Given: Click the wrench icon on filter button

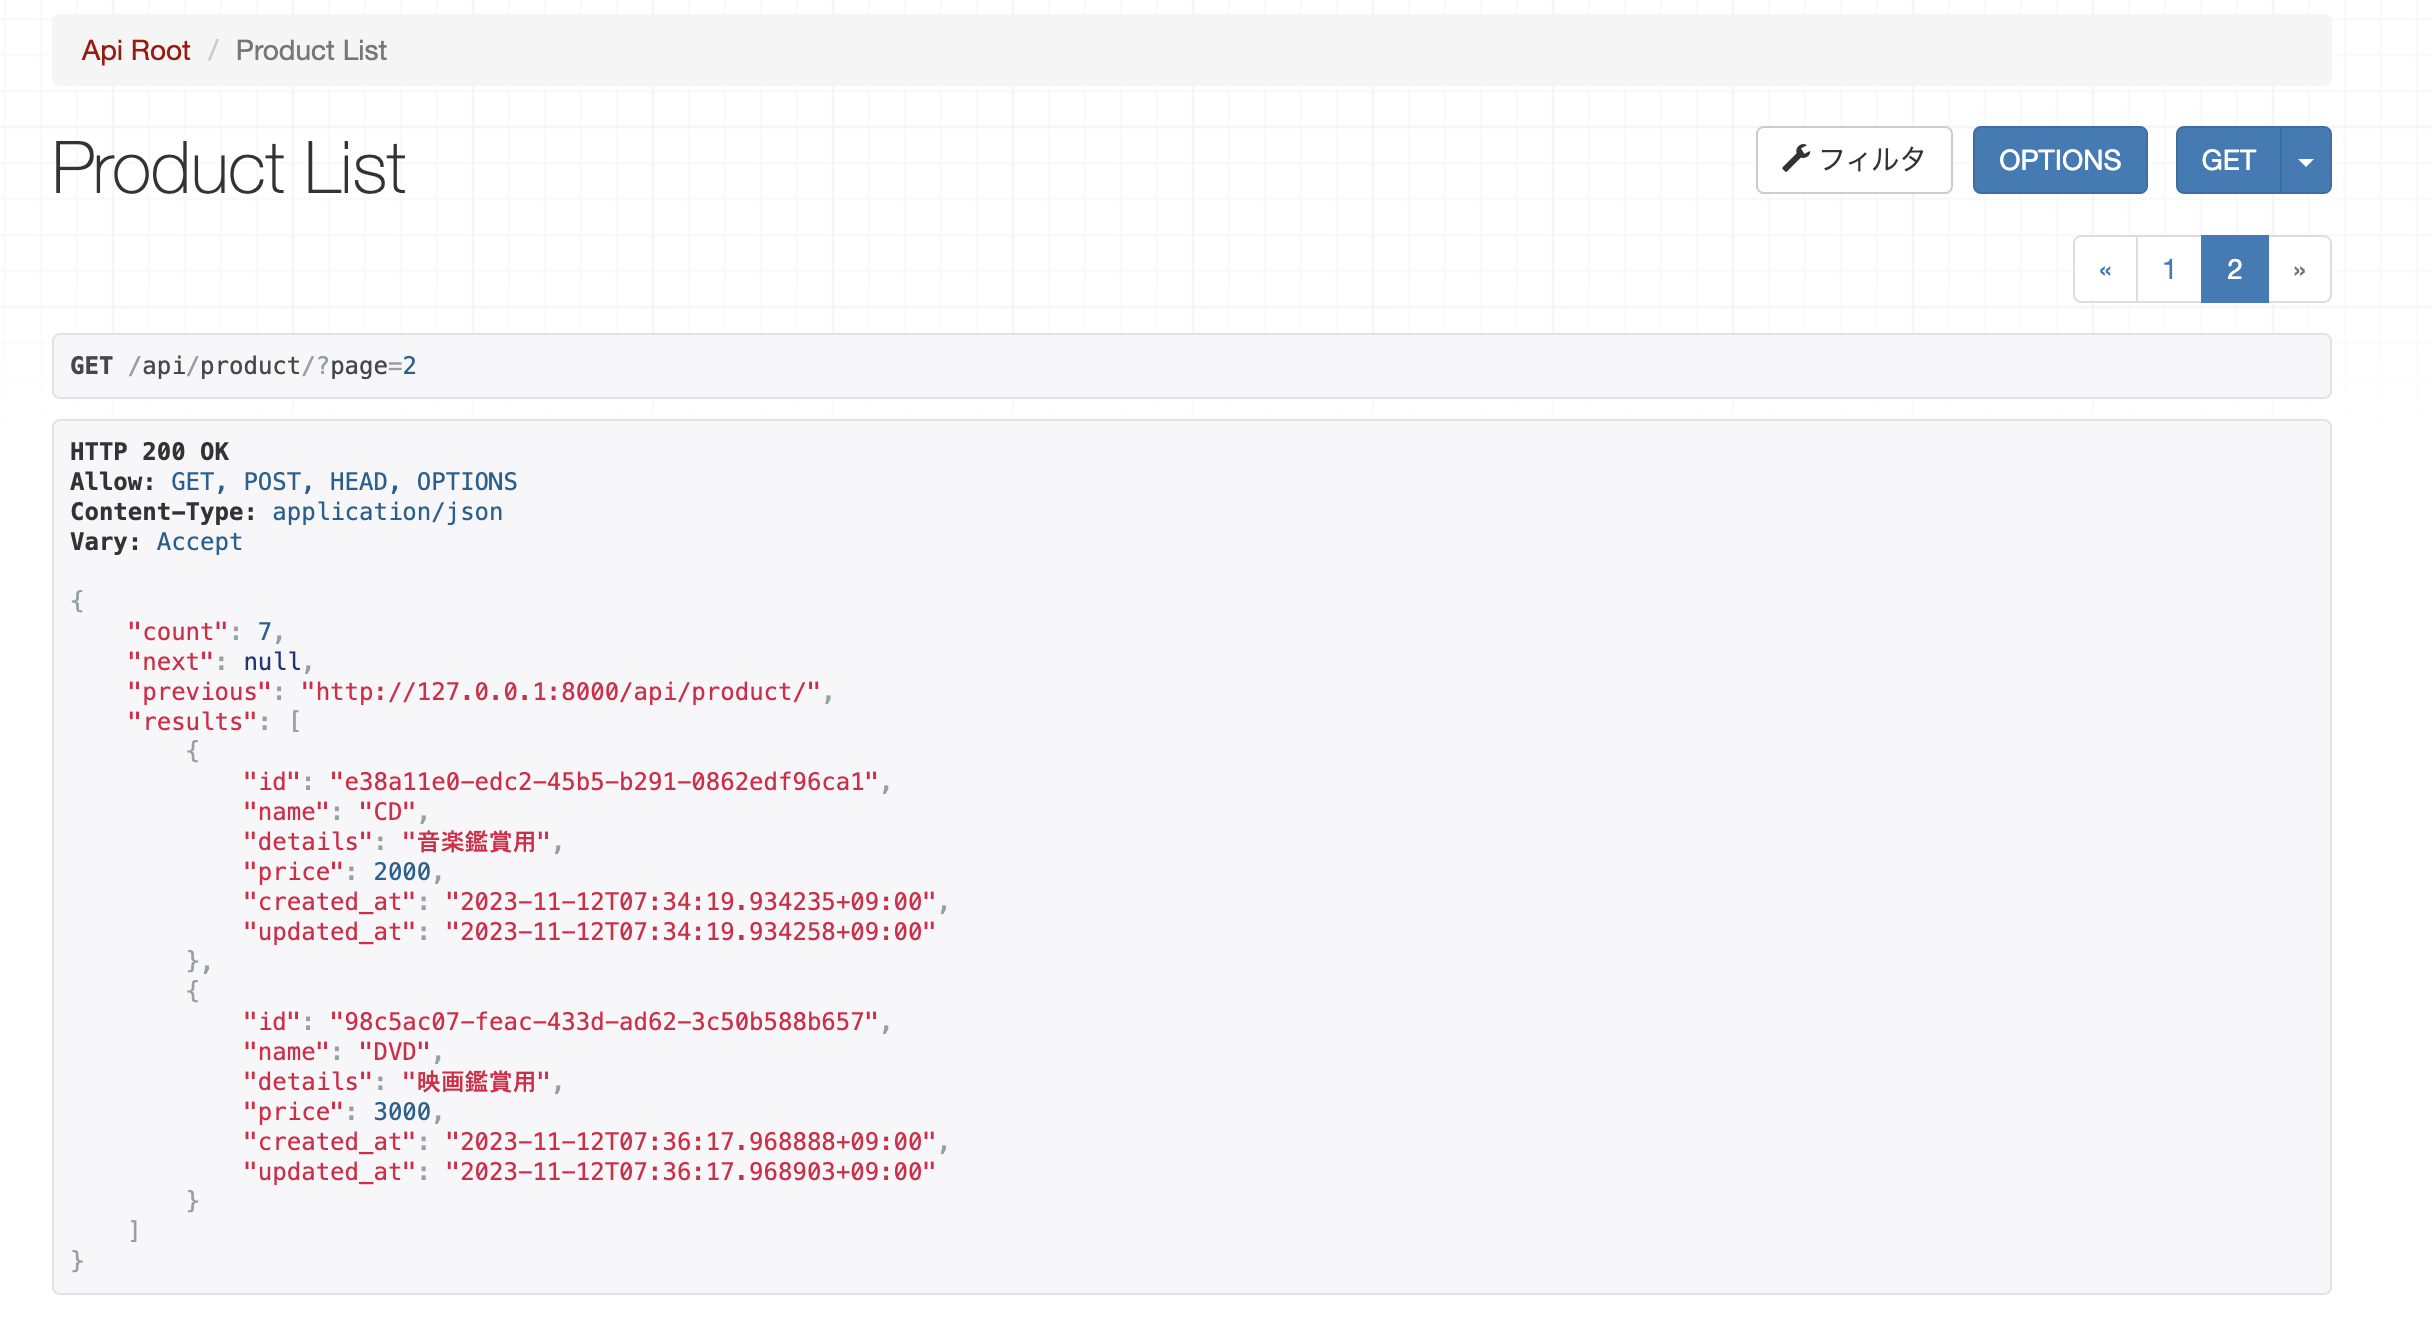Looking at the screenshot, I should point(1796,159).
